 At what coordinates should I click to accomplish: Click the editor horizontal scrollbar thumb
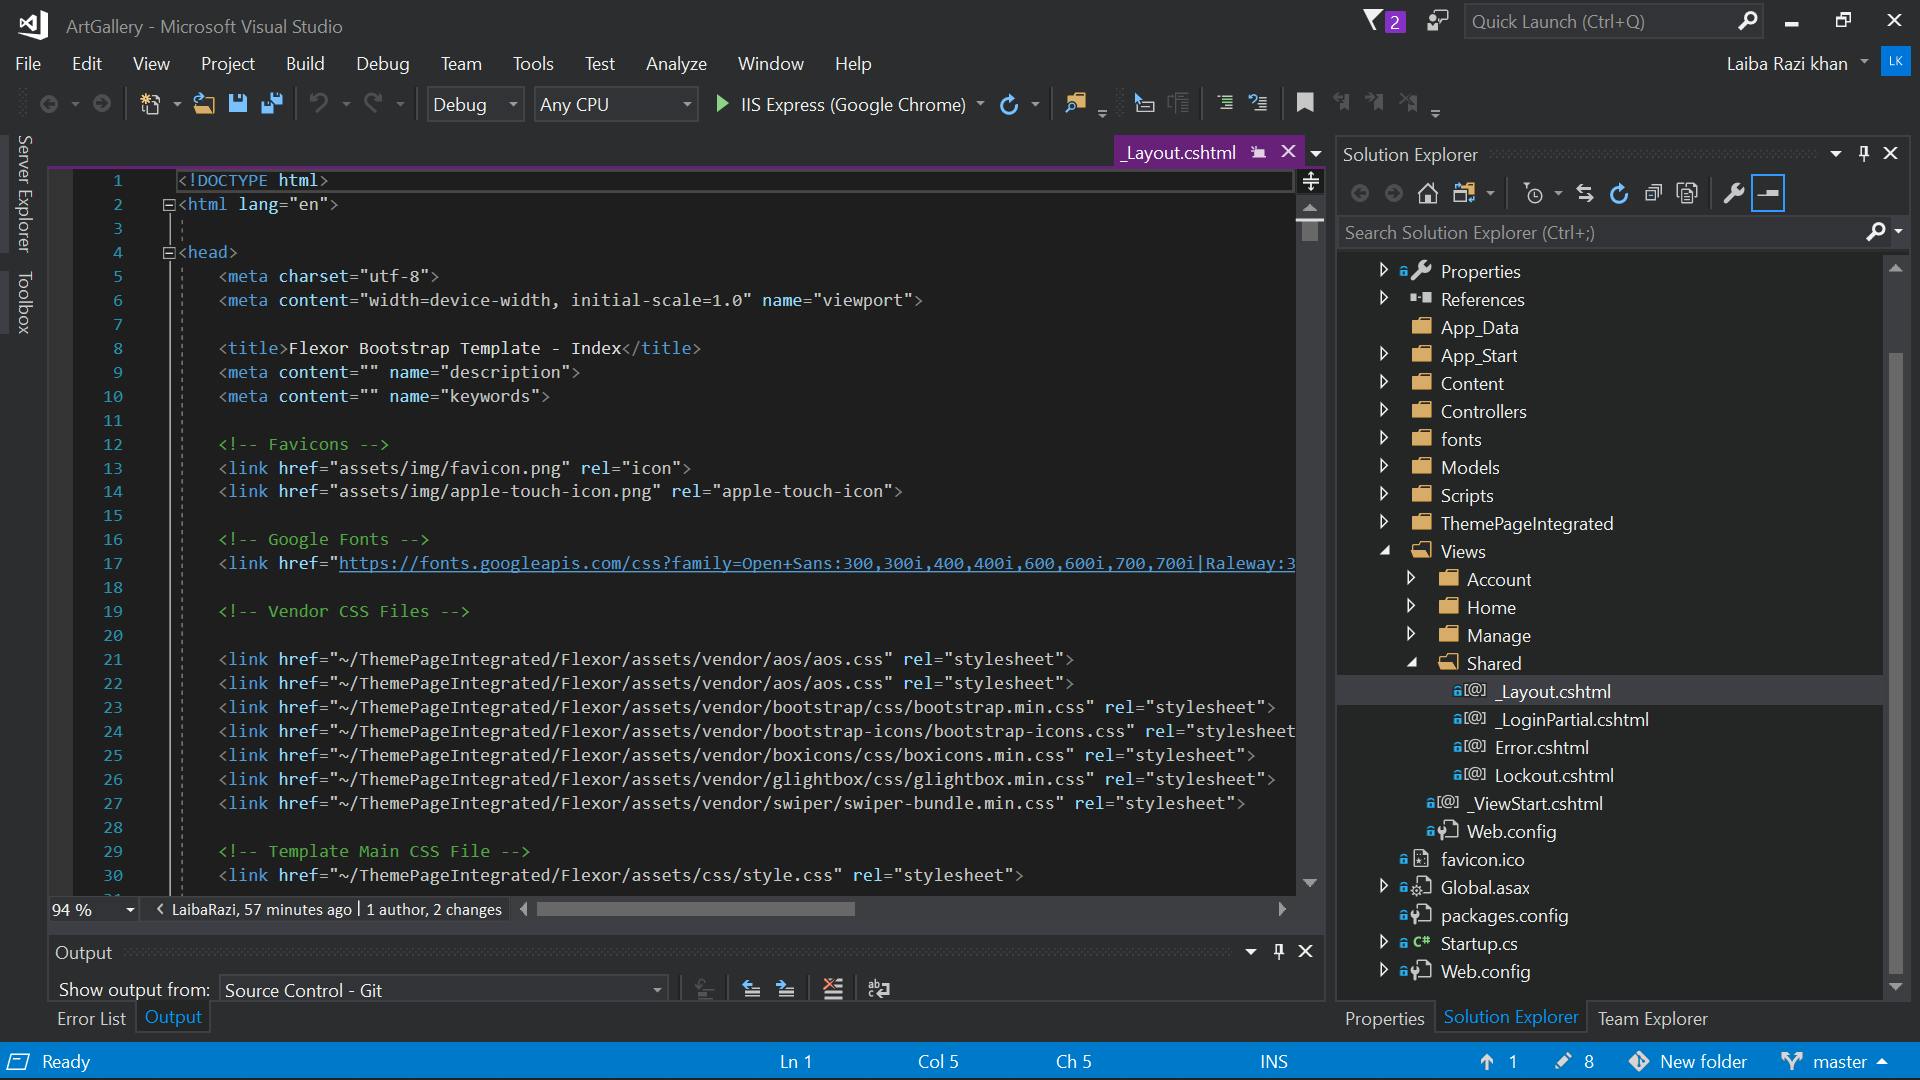(x=695, y=909)
